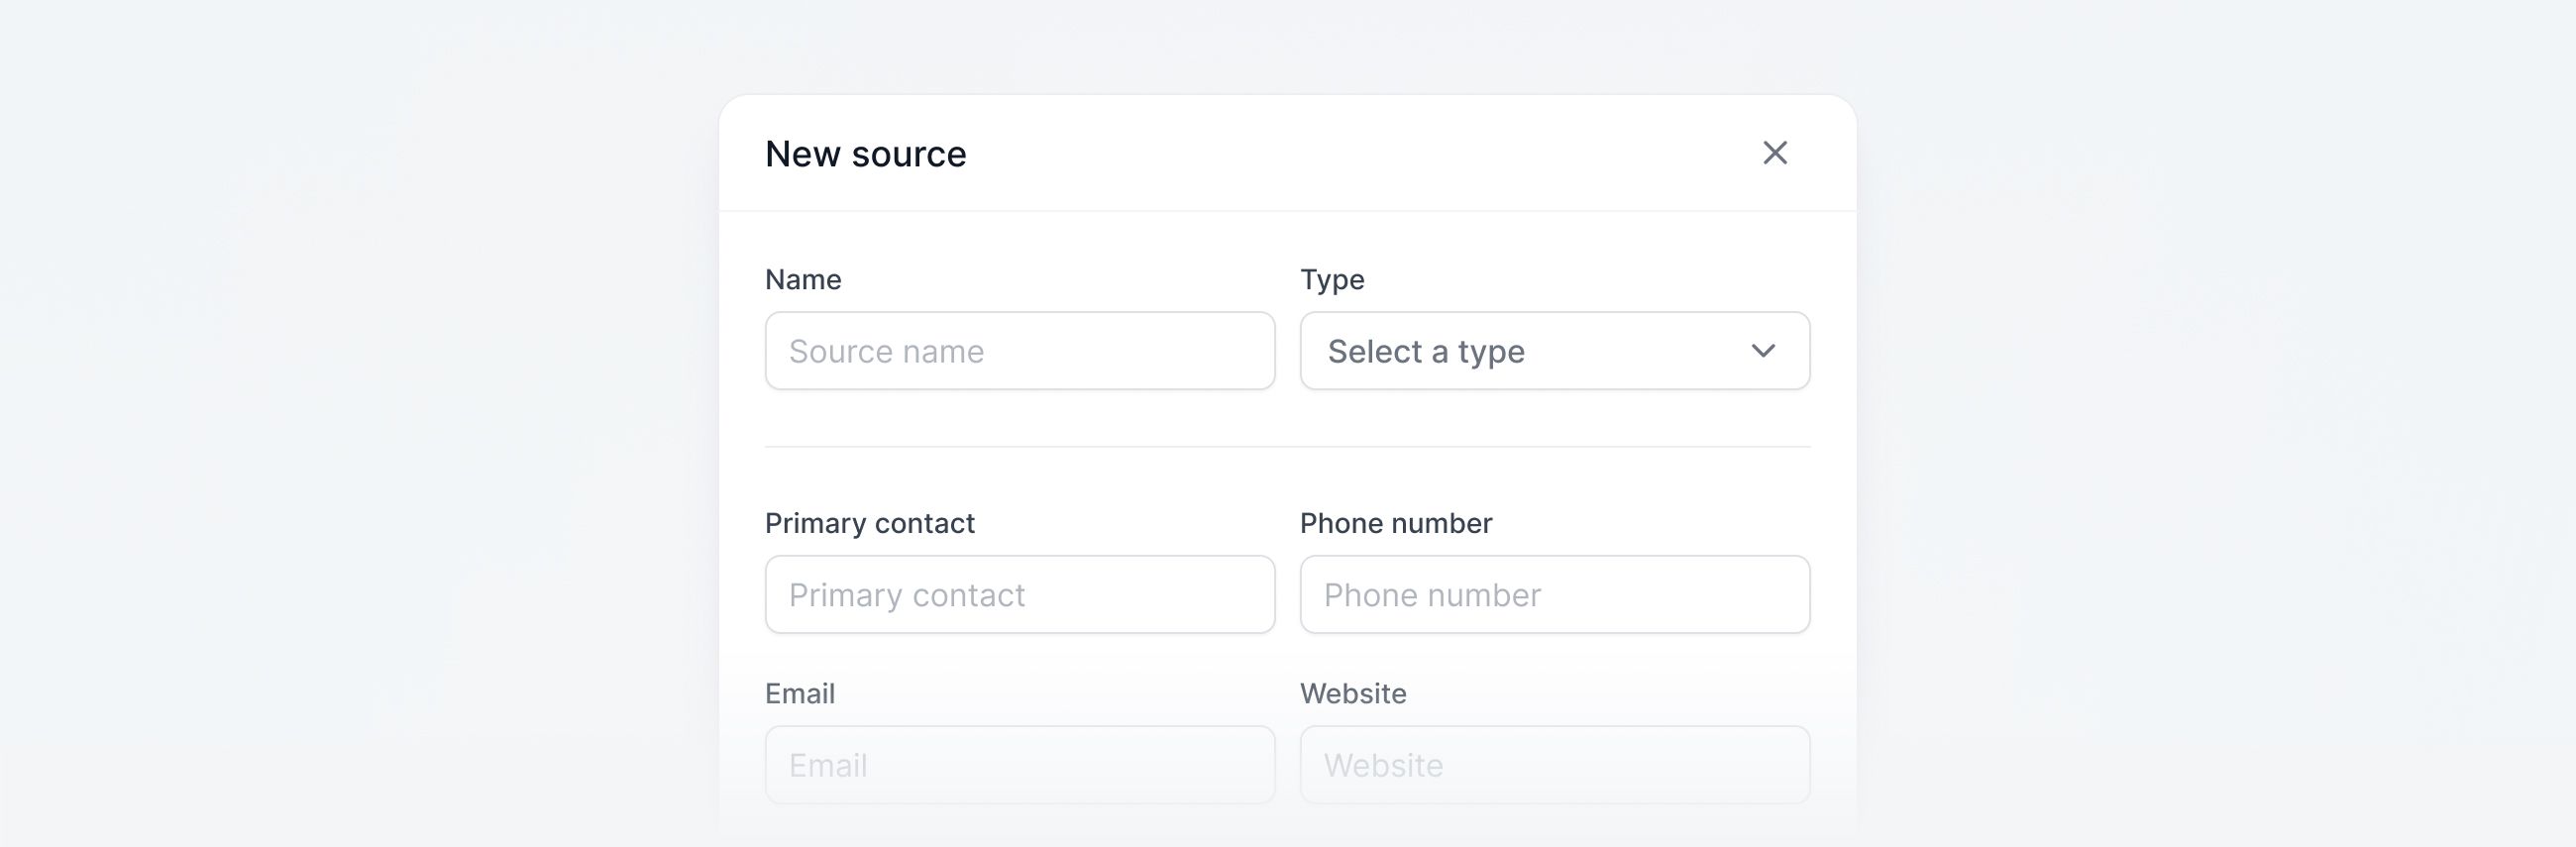Click the Primary contact label
The image size is (2576, 847).
(869, 524)
